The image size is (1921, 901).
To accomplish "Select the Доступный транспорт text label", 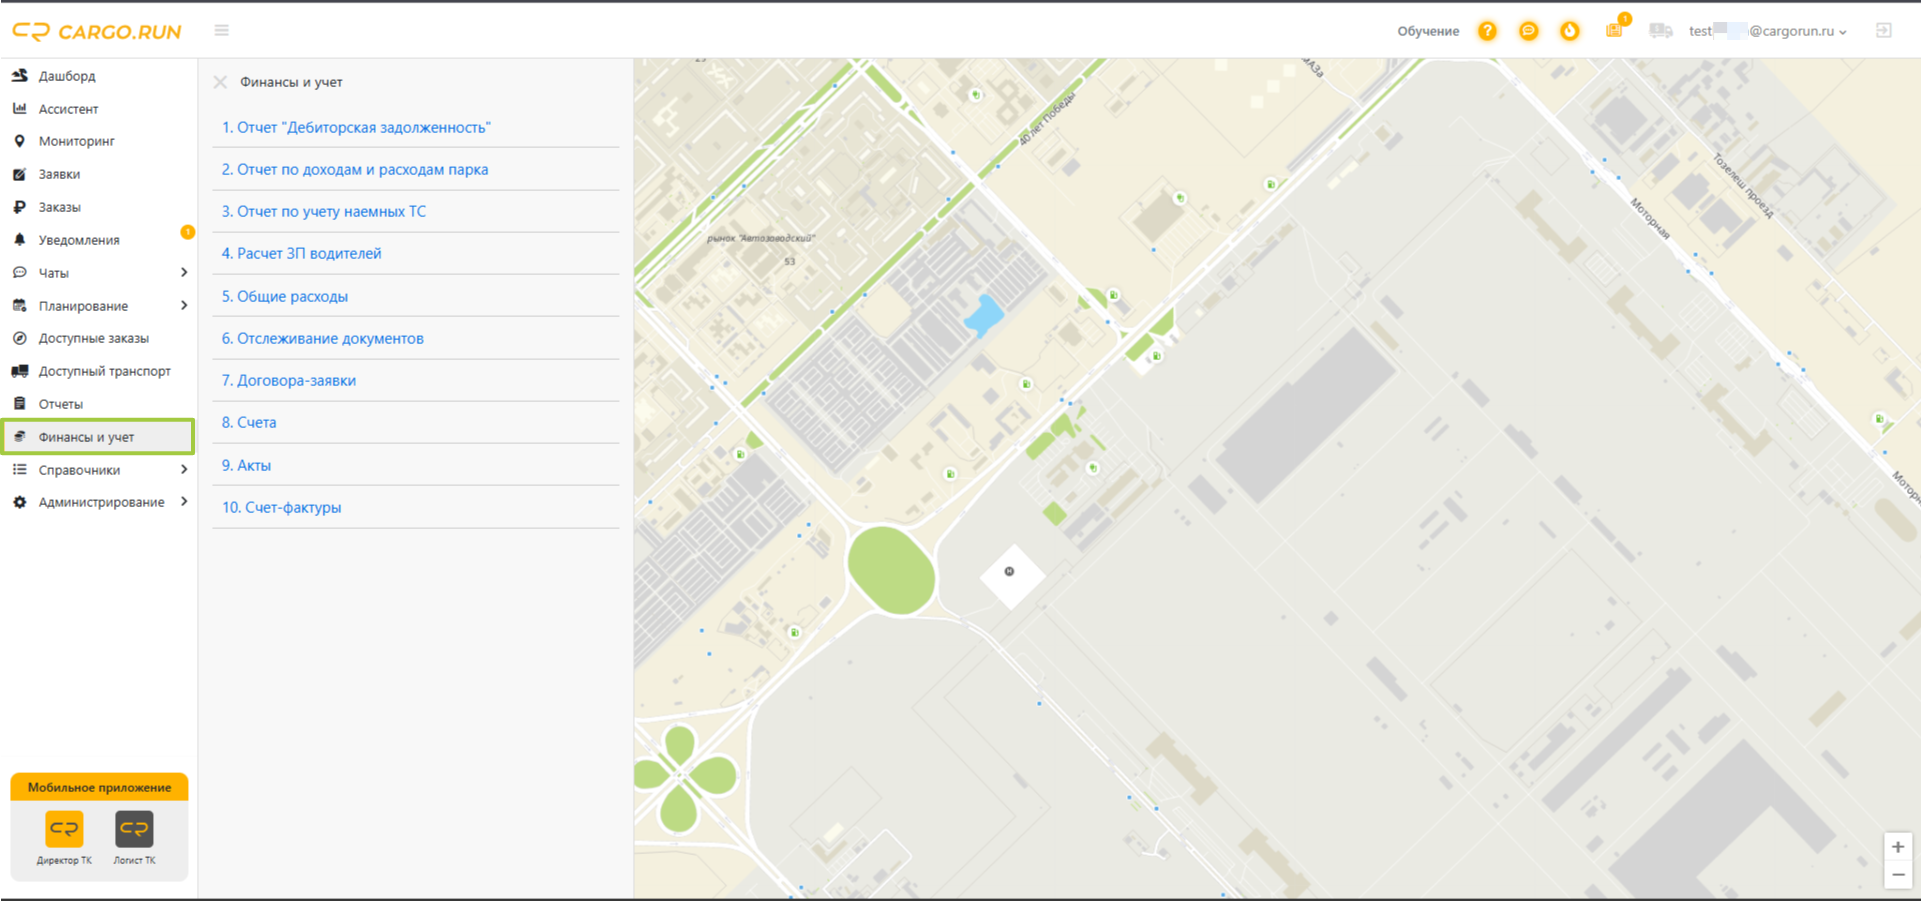I will pos(105,371).
